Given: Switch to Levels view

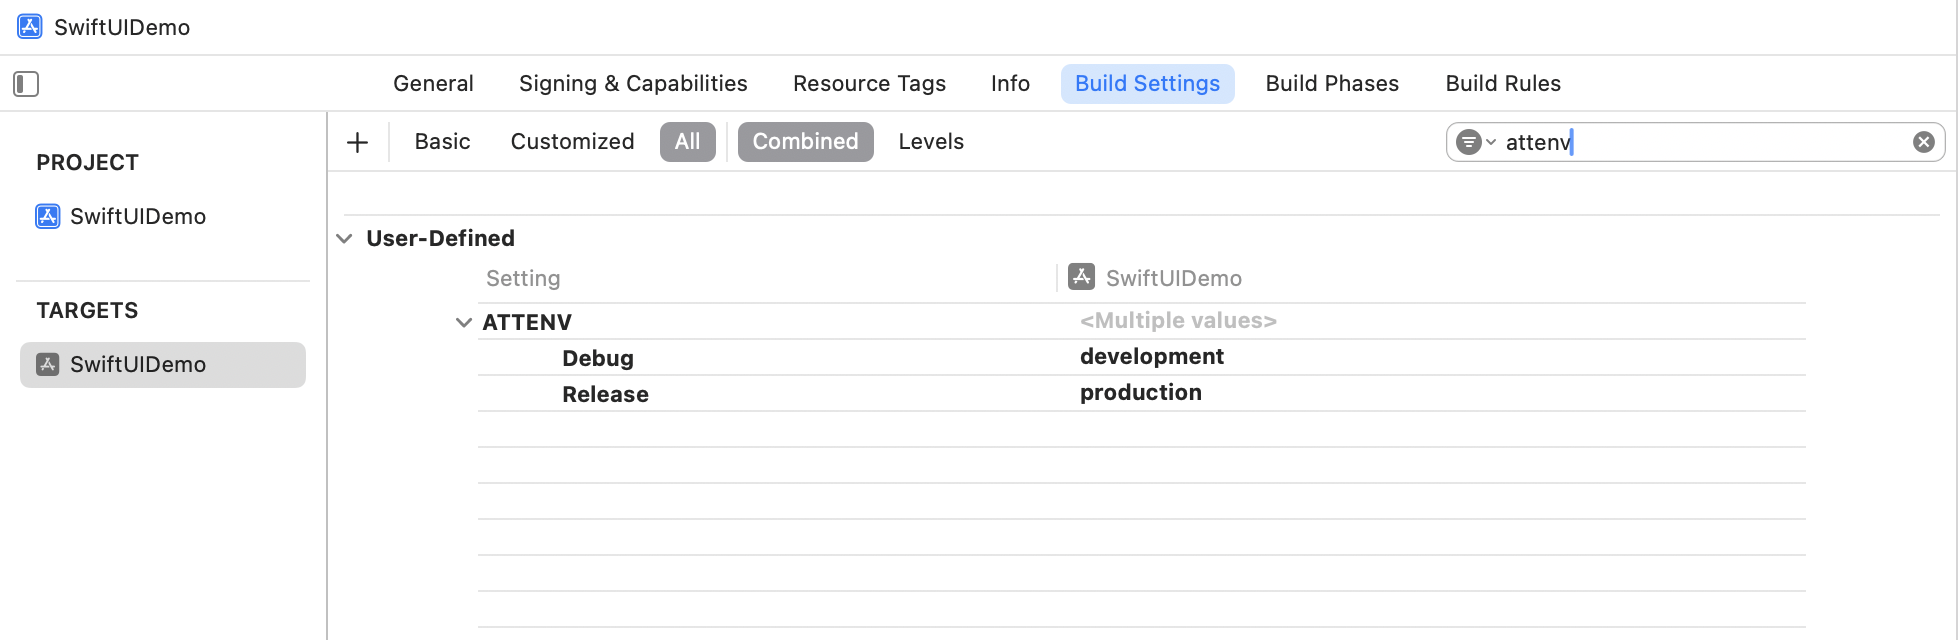Looking at the screenshot, I should [931, 142].
